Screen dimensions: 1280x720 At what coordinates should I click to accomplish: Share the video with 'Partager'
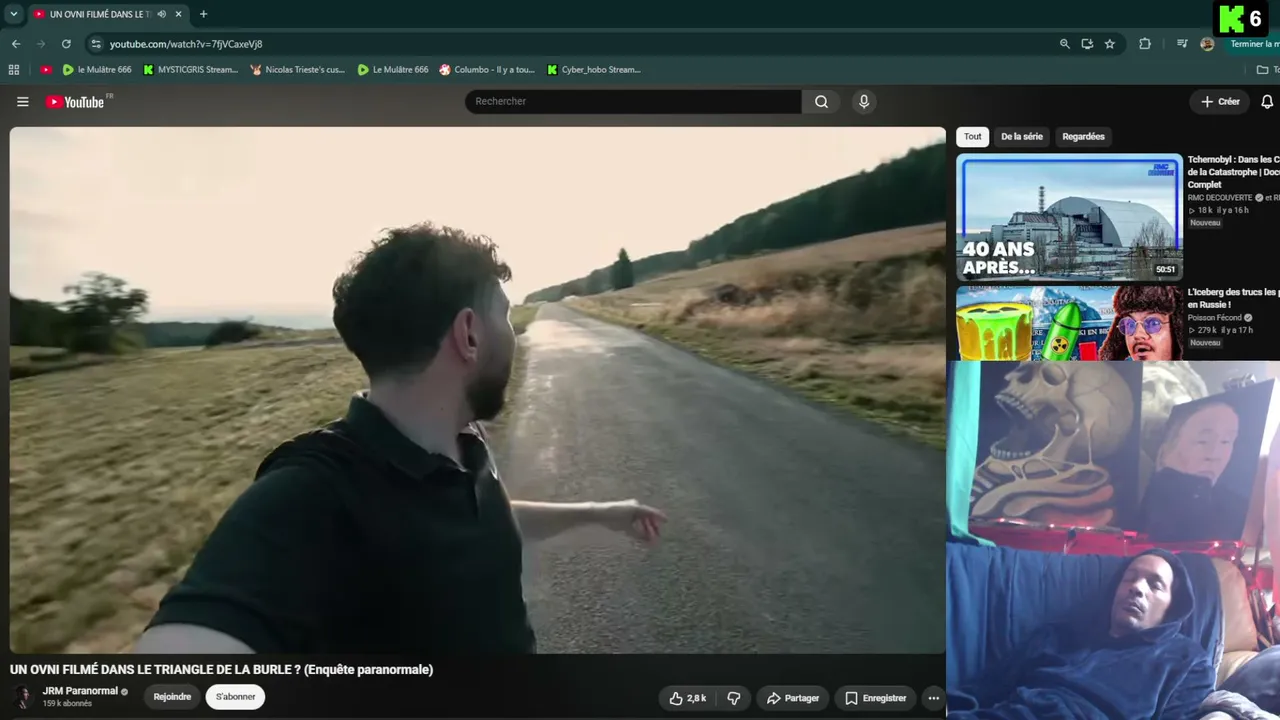(793, 698)
